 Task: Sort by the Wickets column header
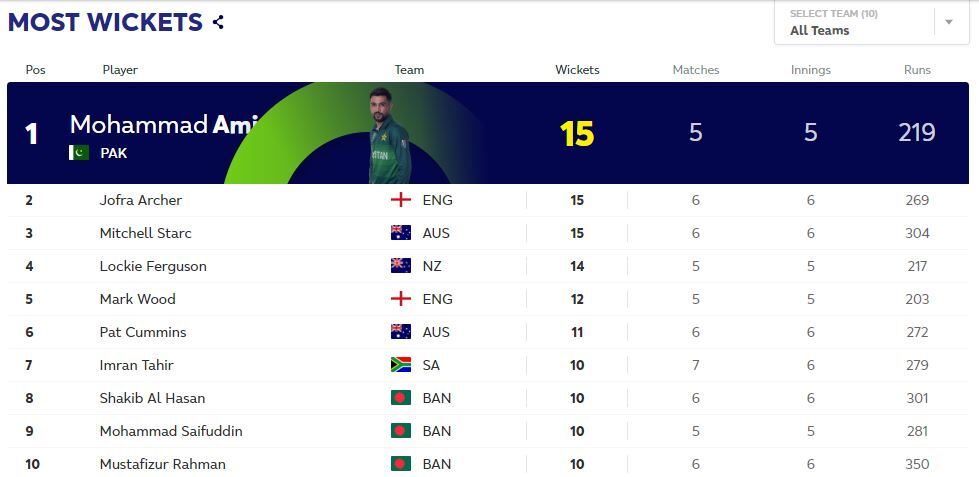click(x=577, y=70)
